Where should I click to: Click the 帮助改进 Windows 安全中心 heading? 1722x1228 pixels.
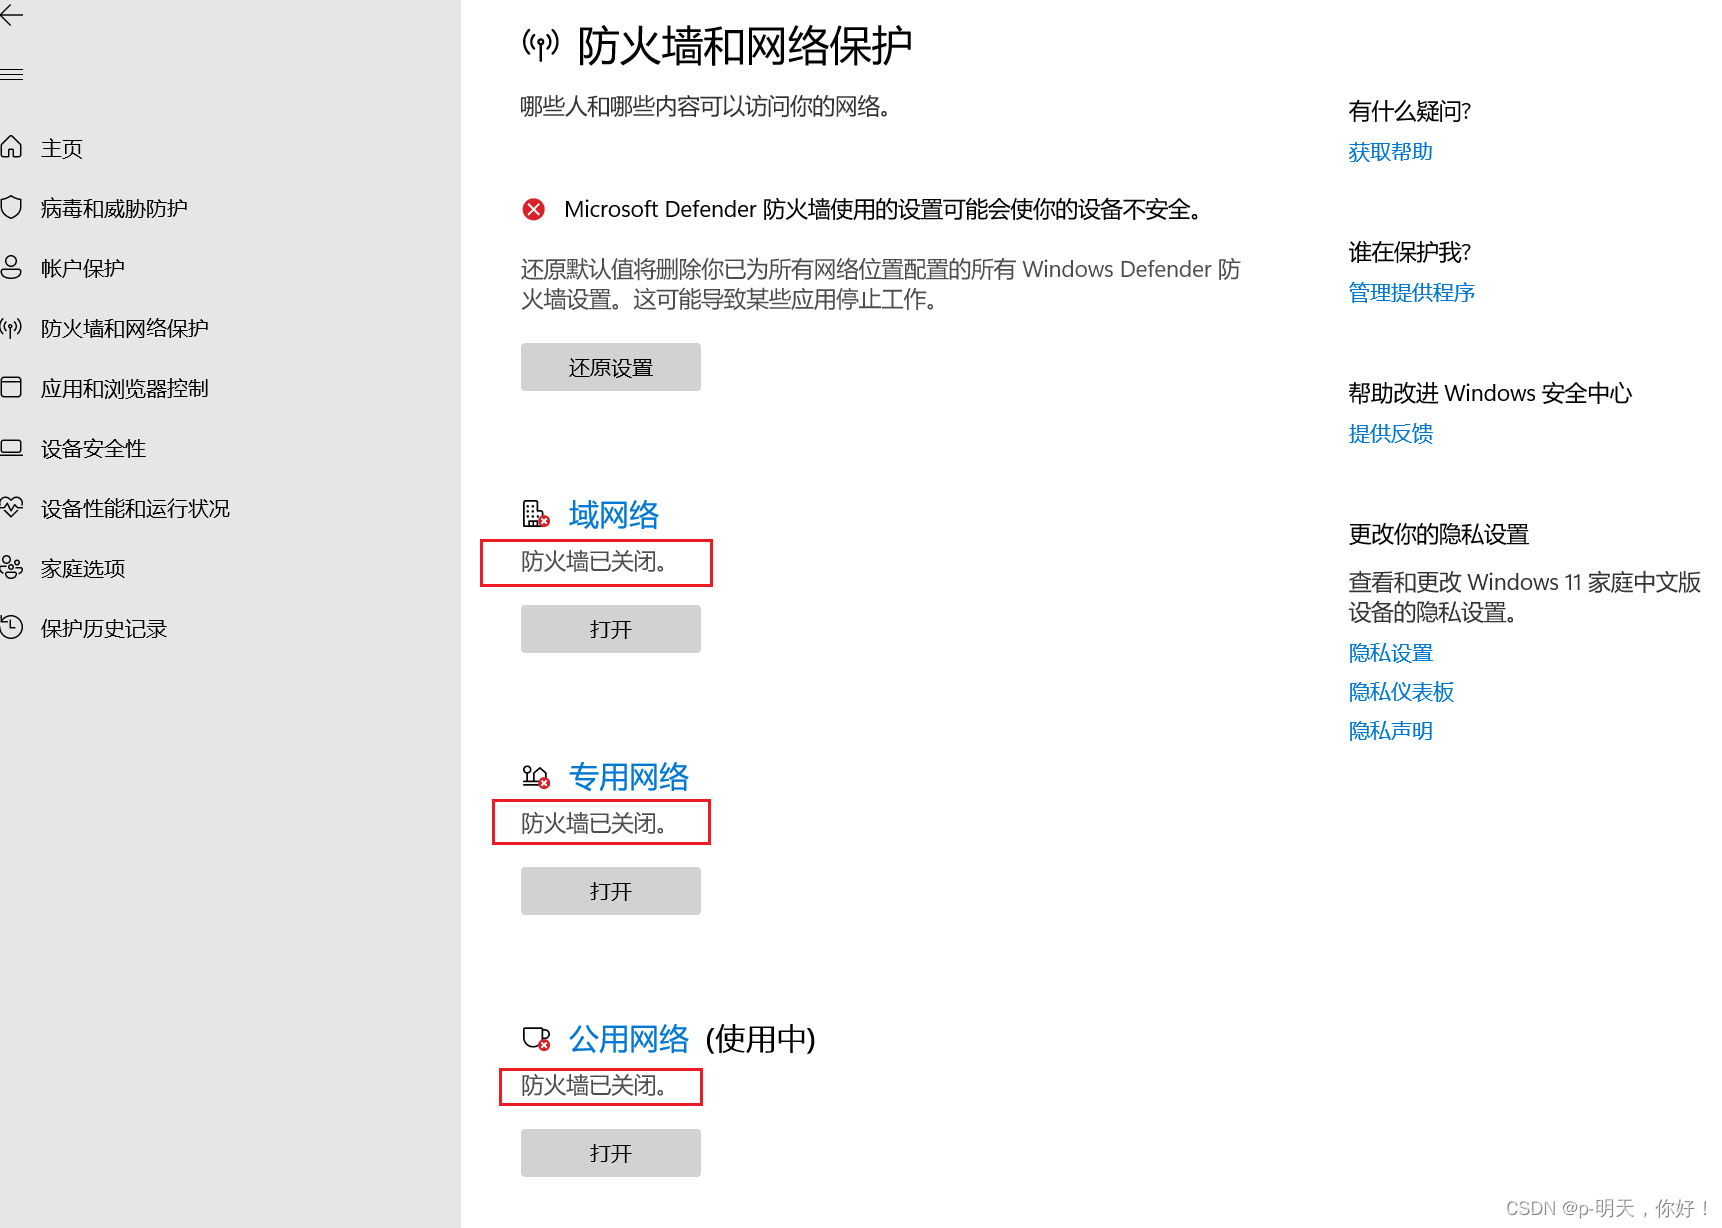[x=1490, y=393]
